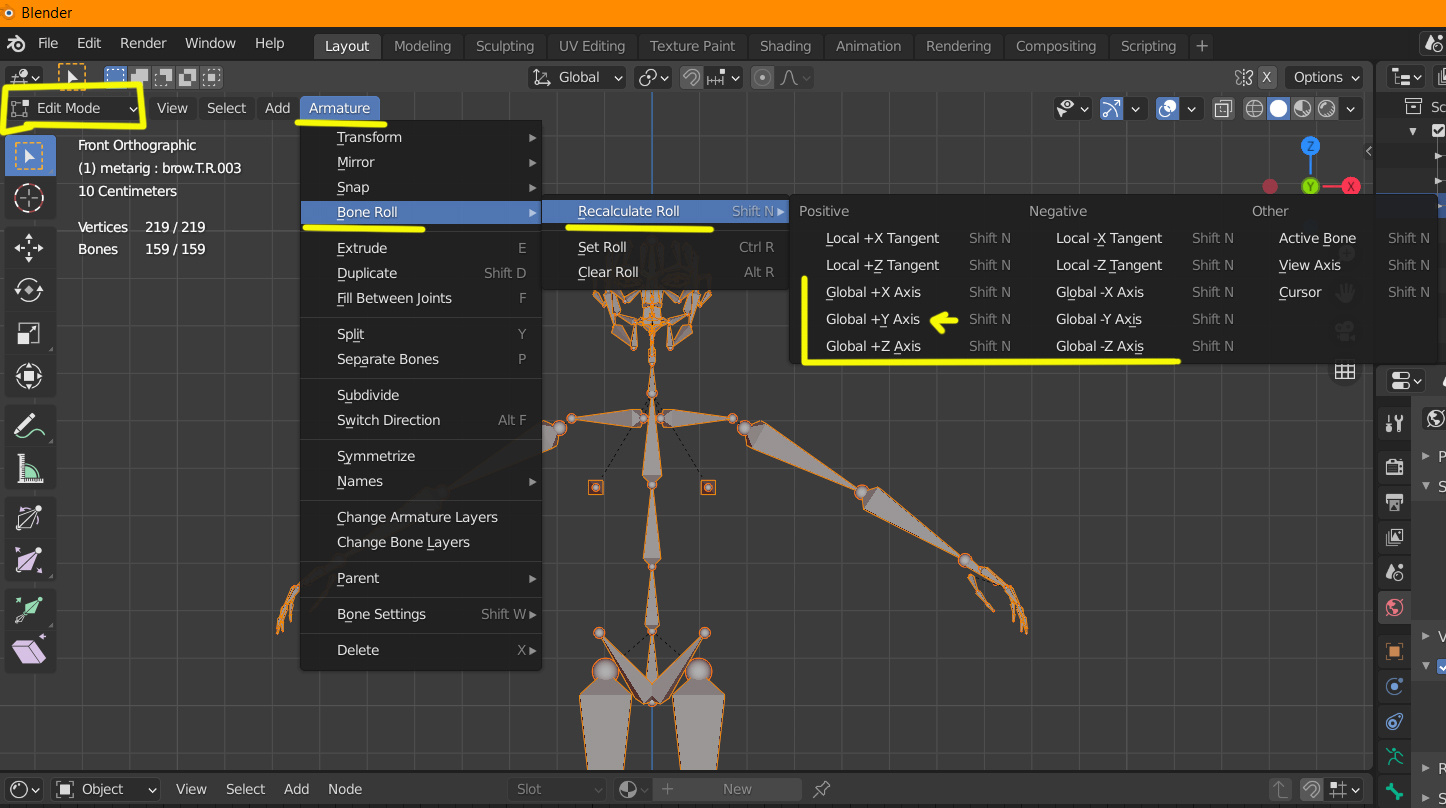
Task: Open the Global transform orientation dropdown
Action: (x=577, y=77)
